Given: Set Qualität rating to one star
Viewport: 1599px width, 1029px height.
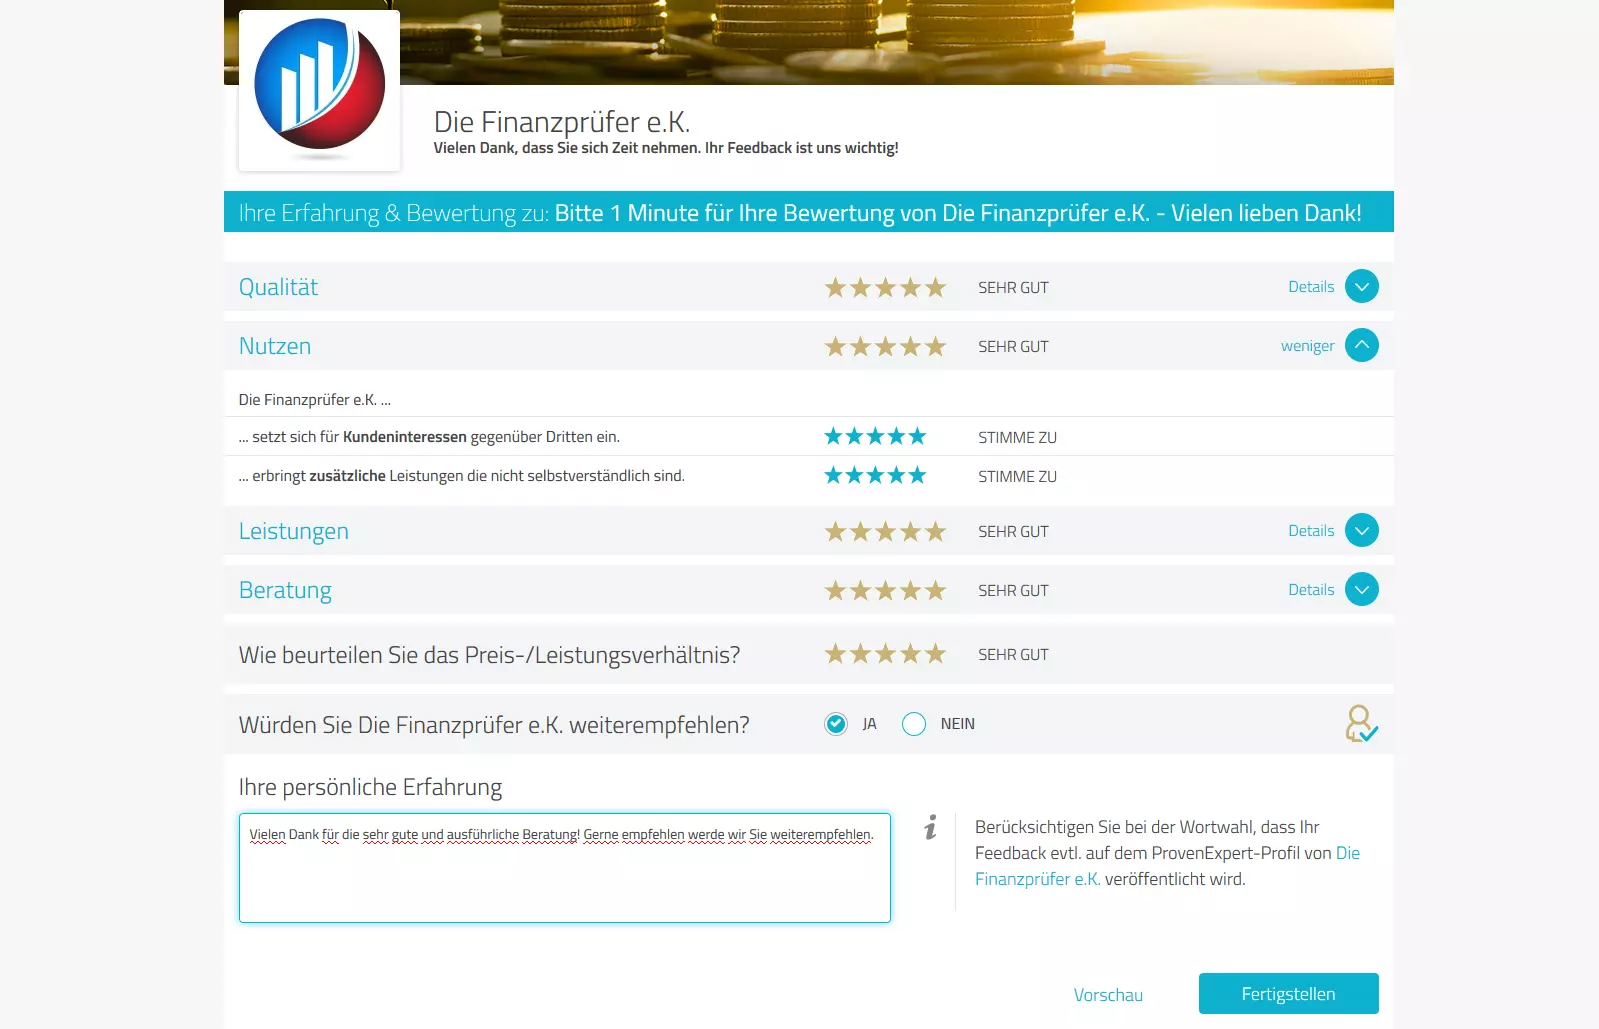Looking at the screenshot, I should (835, 288).
